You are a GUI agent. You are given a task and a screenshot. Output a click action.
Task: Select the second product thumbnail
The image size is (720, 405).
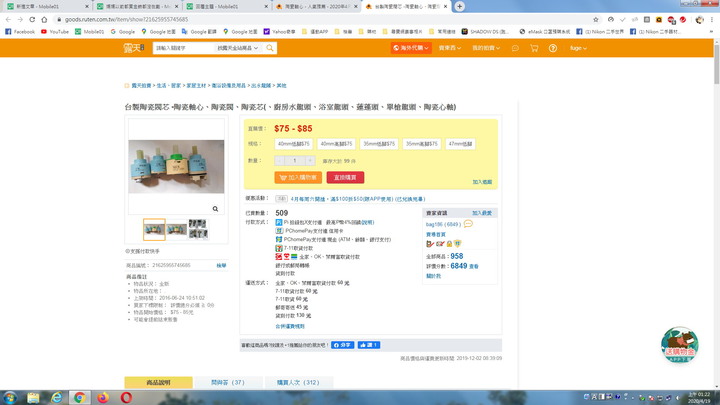[x=176, y=230]
